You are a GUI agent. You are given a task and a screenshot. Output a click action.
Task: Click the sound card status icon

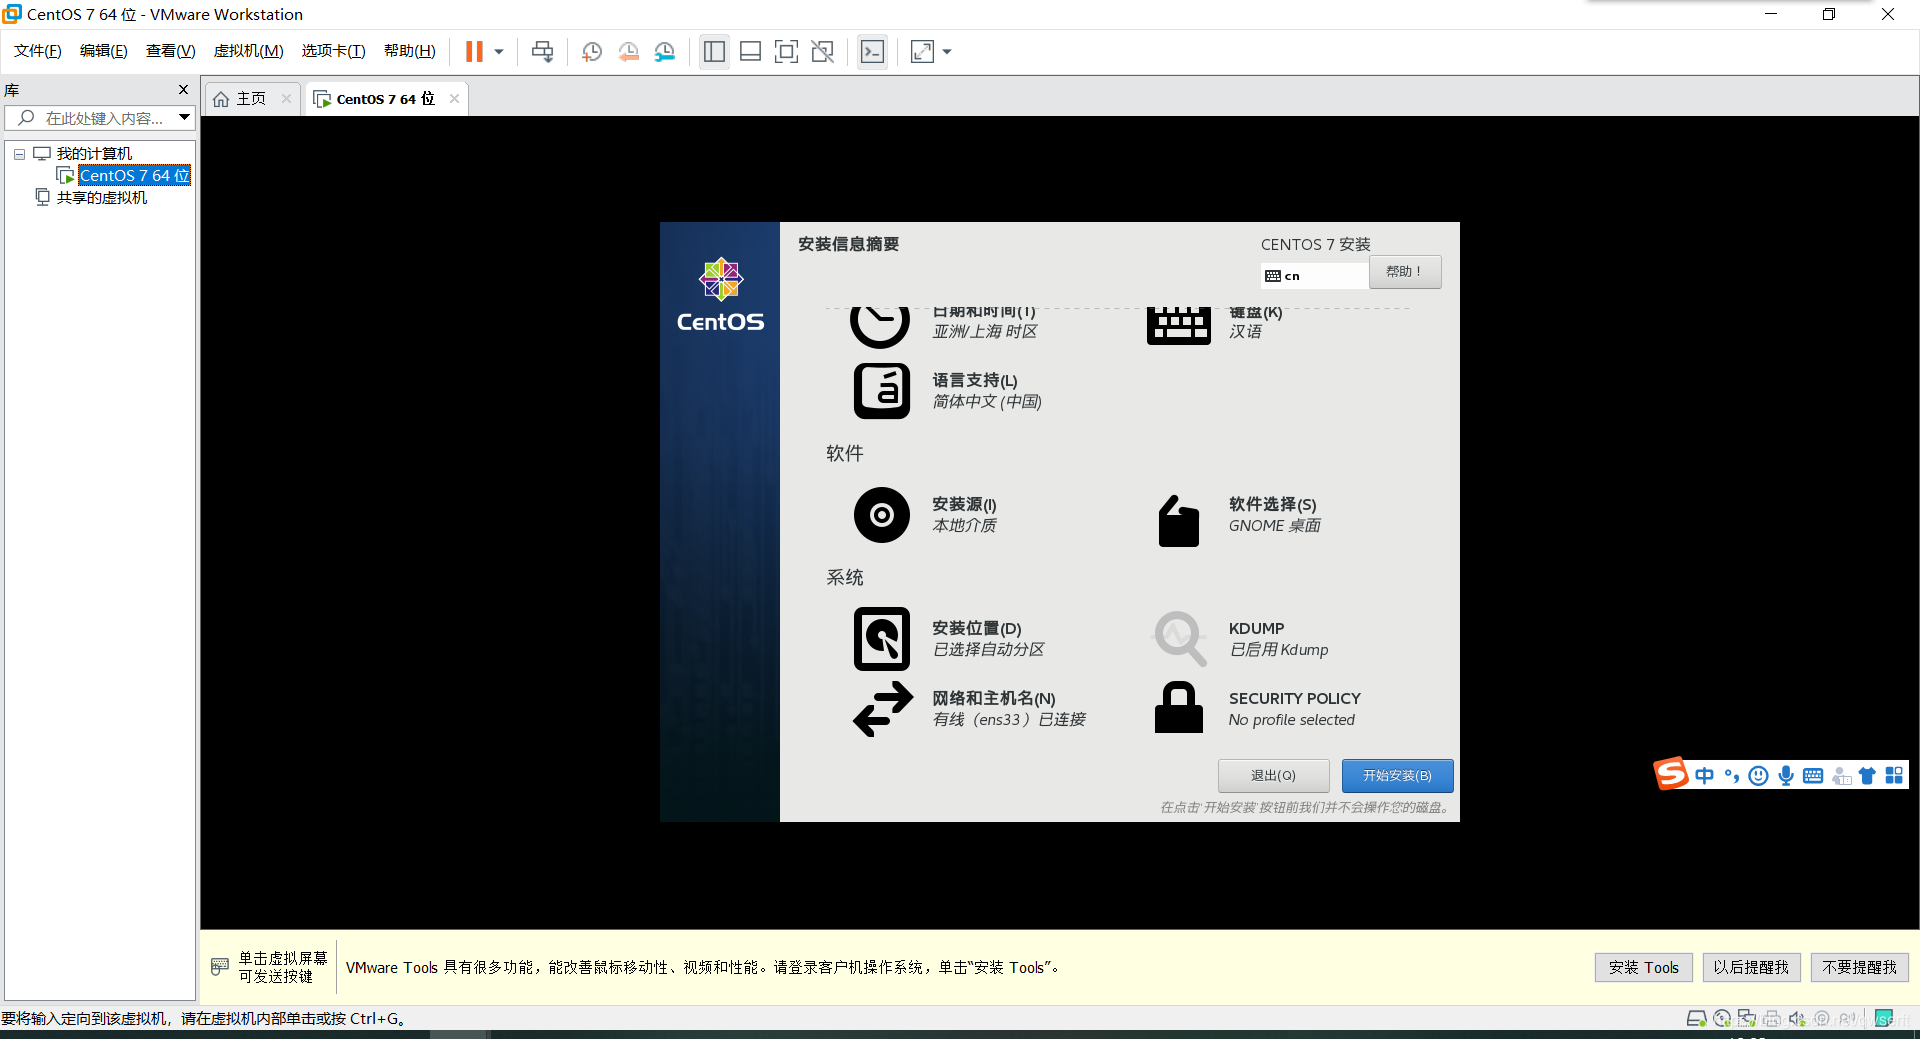coord(1797,1019)
